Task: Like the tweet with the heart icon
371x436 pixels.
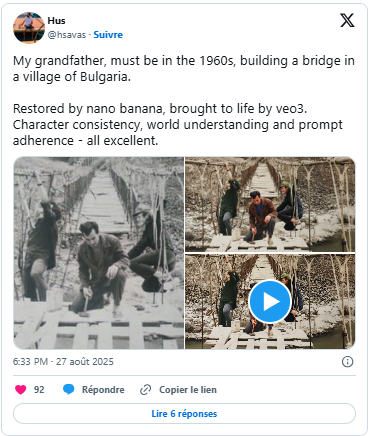Action: click(21, 389)
